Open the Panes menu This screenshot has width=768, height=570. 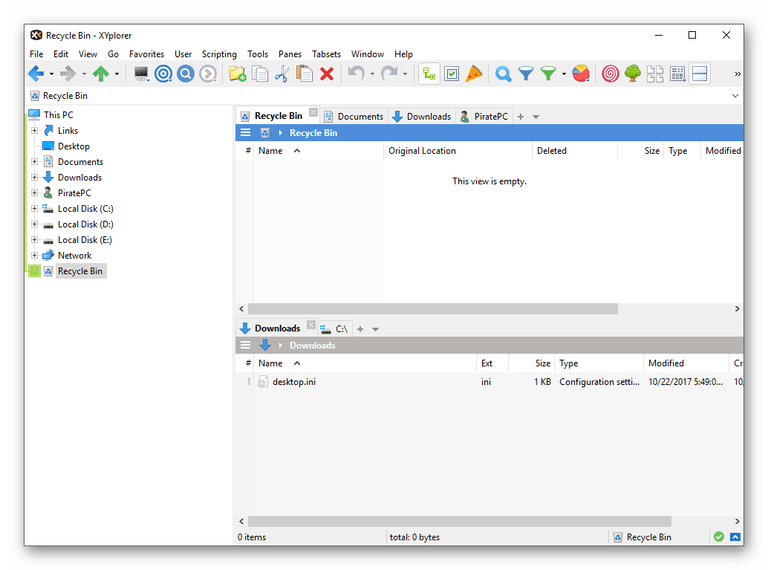coord(289,54)
